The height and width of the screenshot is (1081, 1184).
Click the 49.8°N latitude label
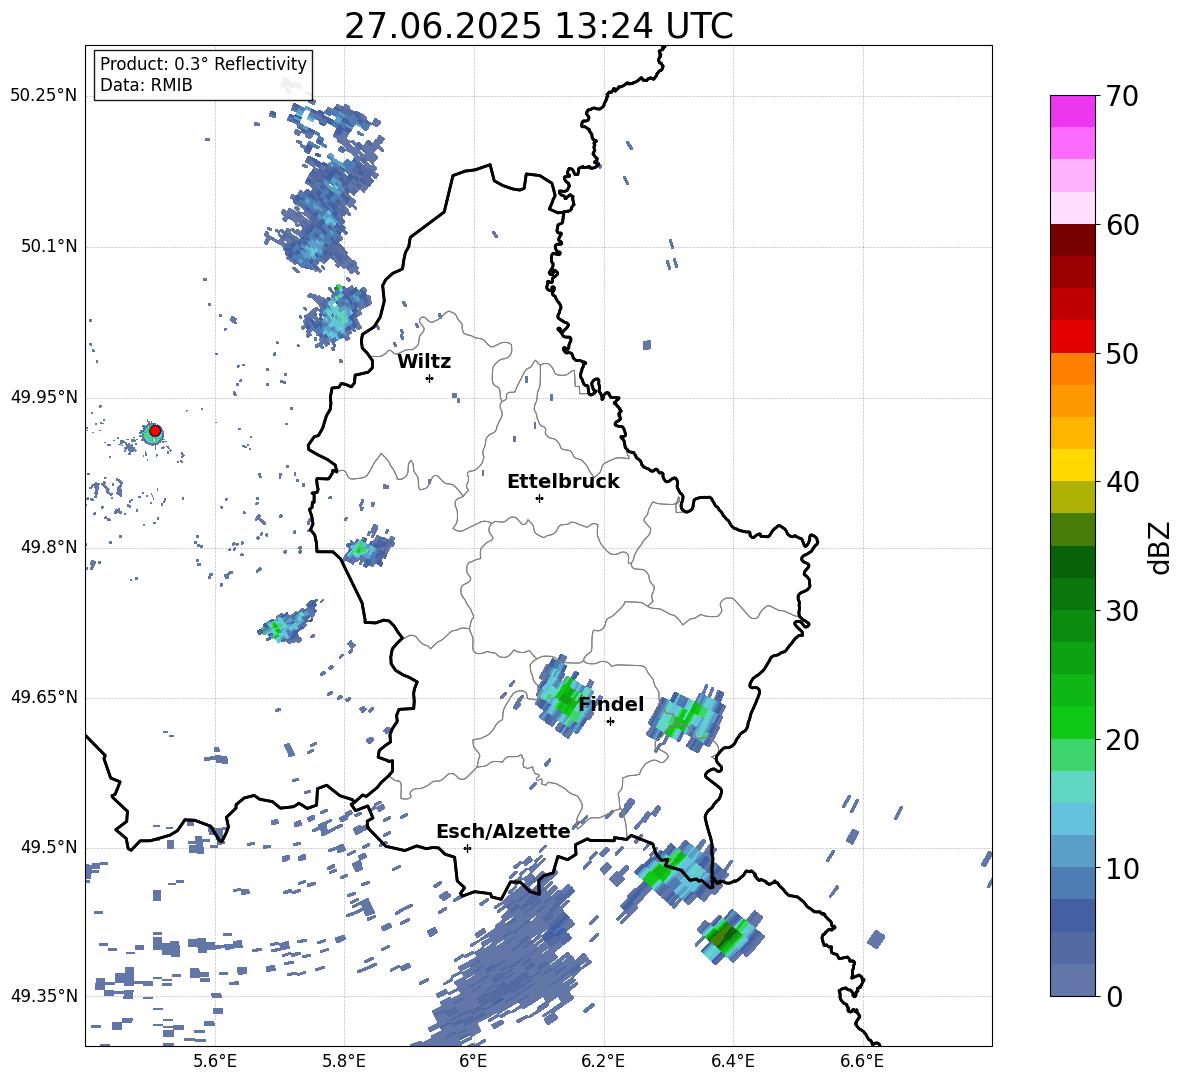pos(49,547)
